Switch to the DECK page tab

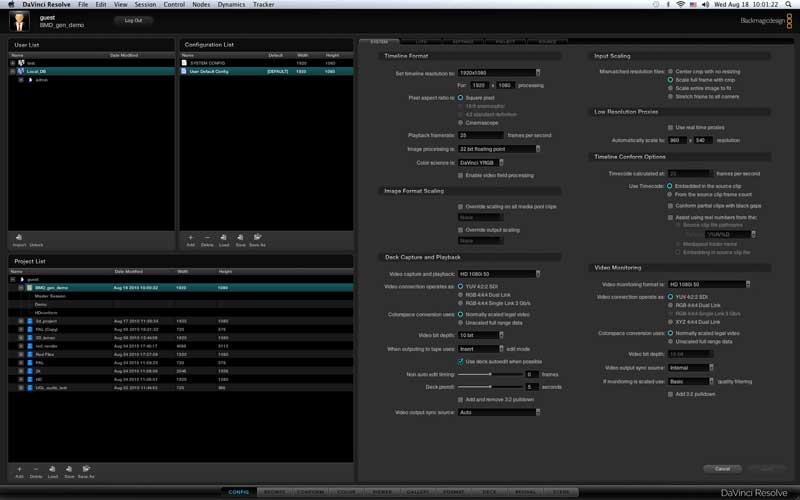(489, 492)
